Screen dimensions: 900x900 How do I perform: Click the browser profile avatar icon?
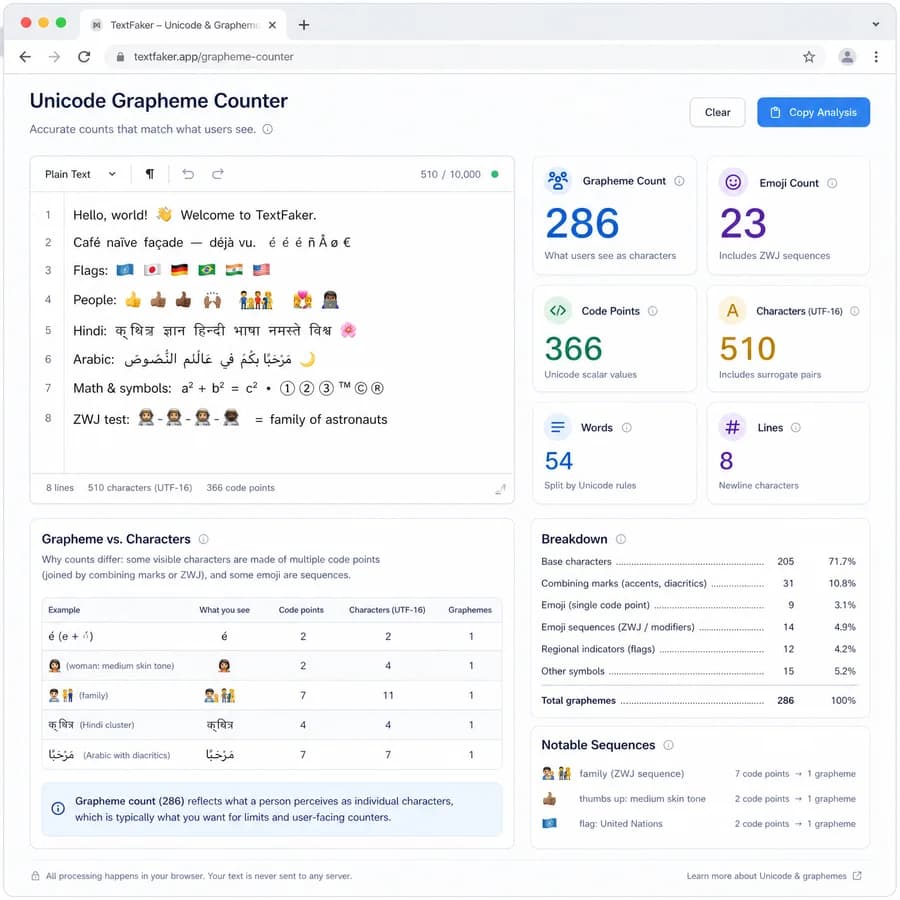(x=847, y=57)
